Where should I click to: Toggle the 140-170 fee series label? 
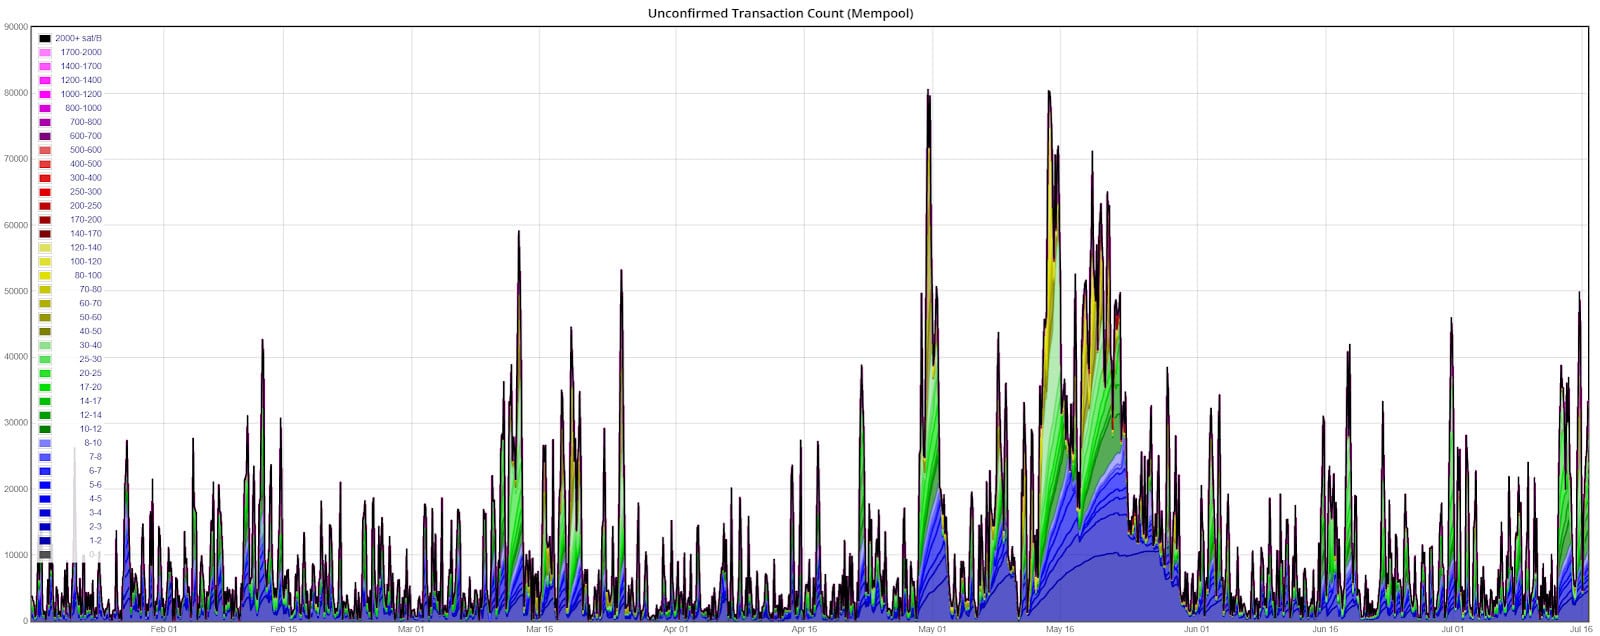coord(85,234)
